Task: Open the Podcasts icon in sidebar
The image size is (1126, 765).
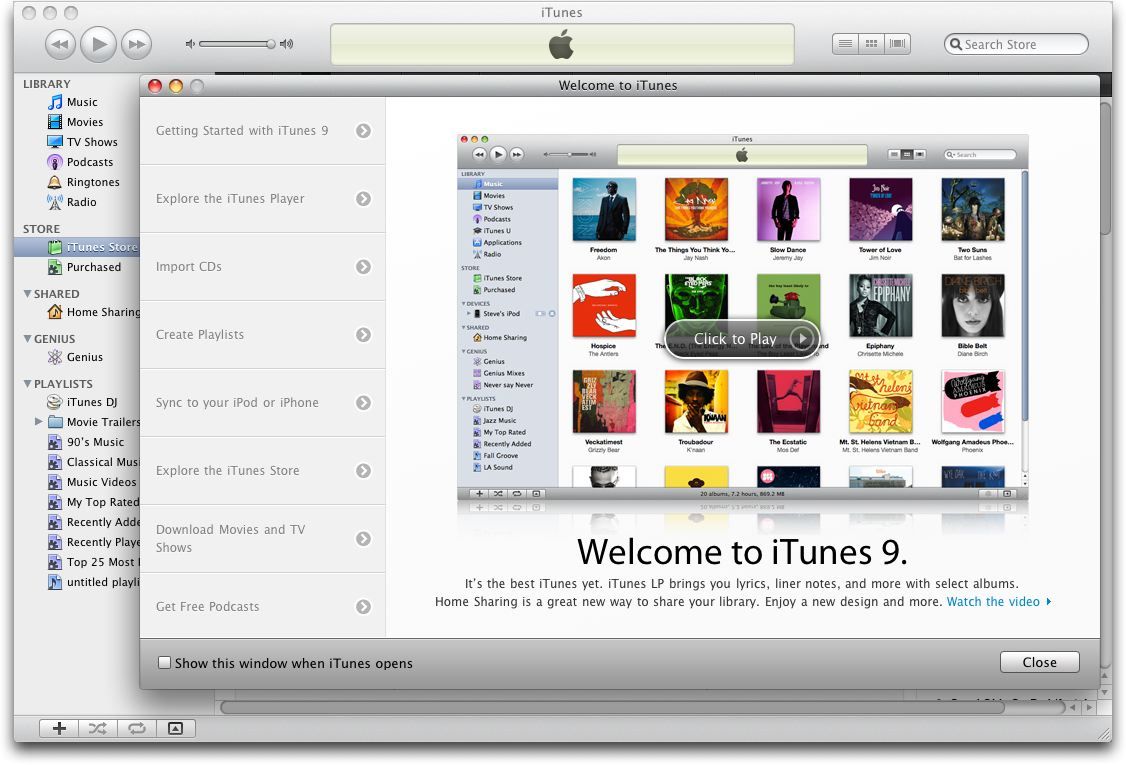Action: [55, 162]
